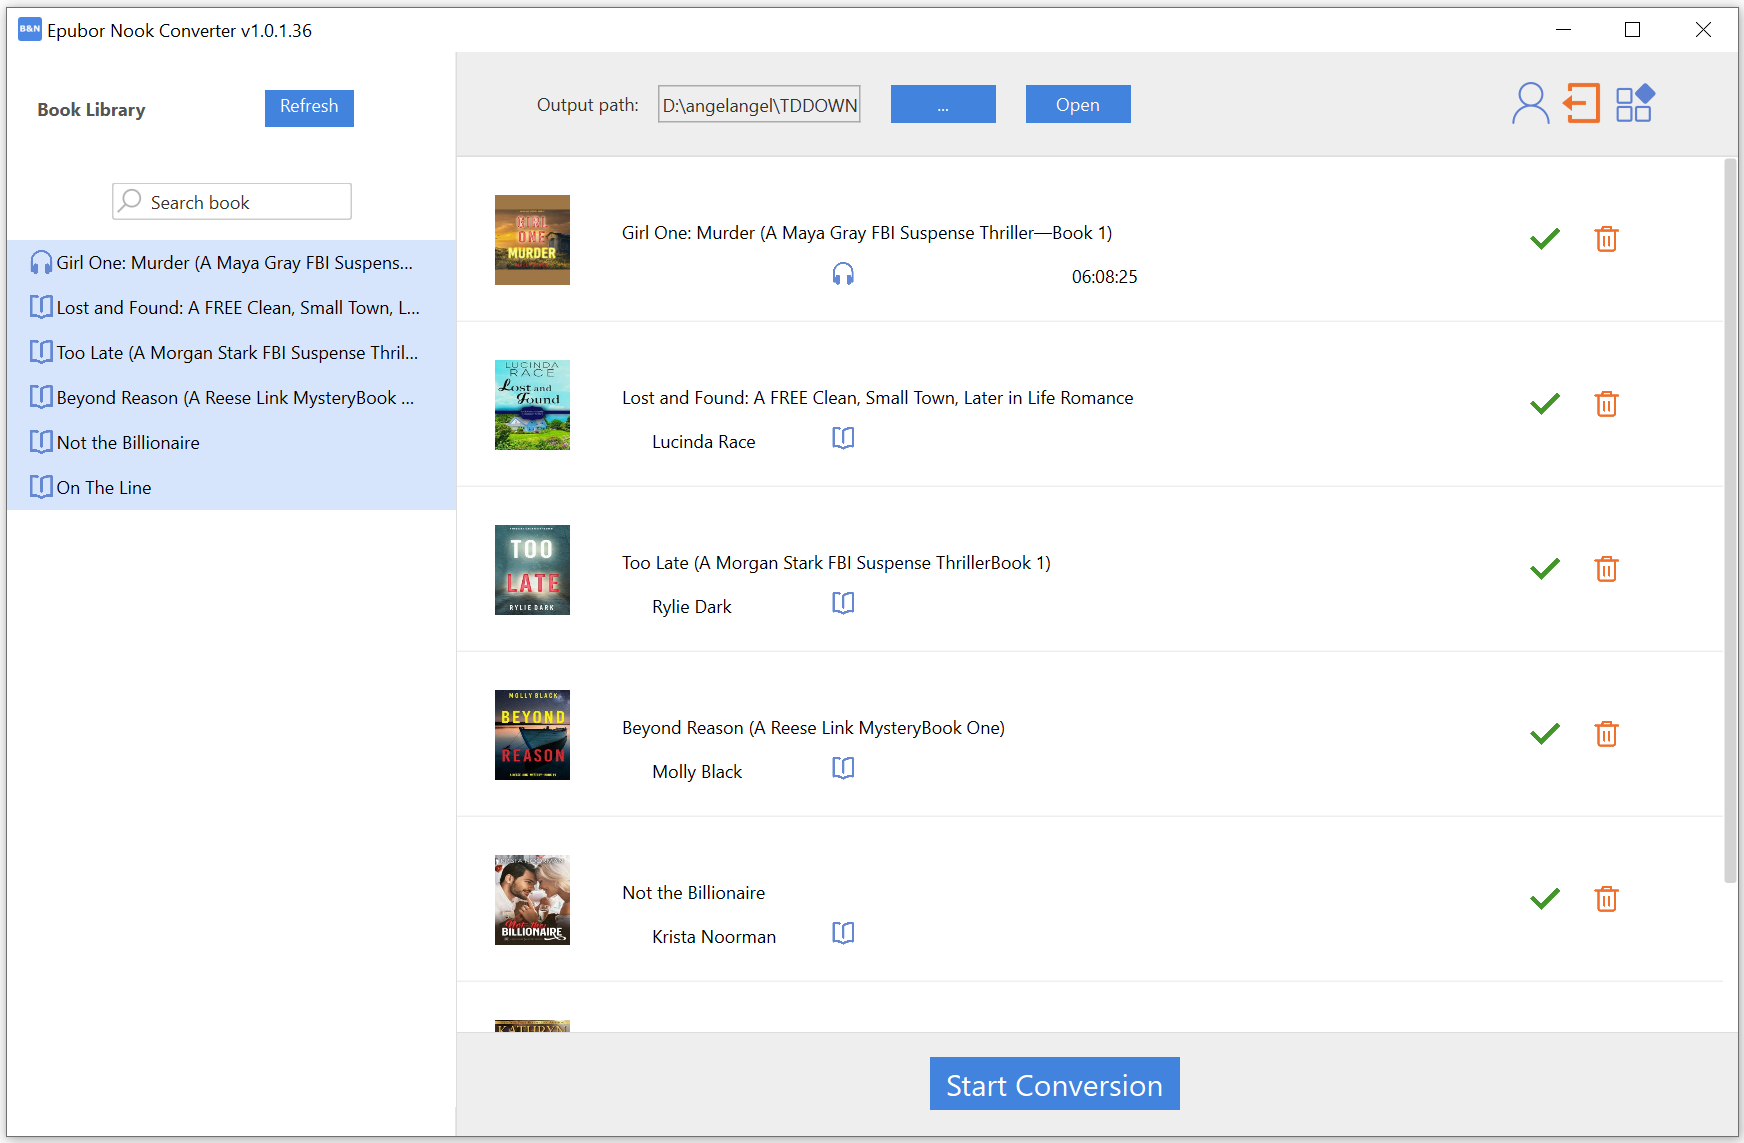Click the browse '...' output path button
Viewport: 1744px width, 1143px height.
(x=943, y=104)
